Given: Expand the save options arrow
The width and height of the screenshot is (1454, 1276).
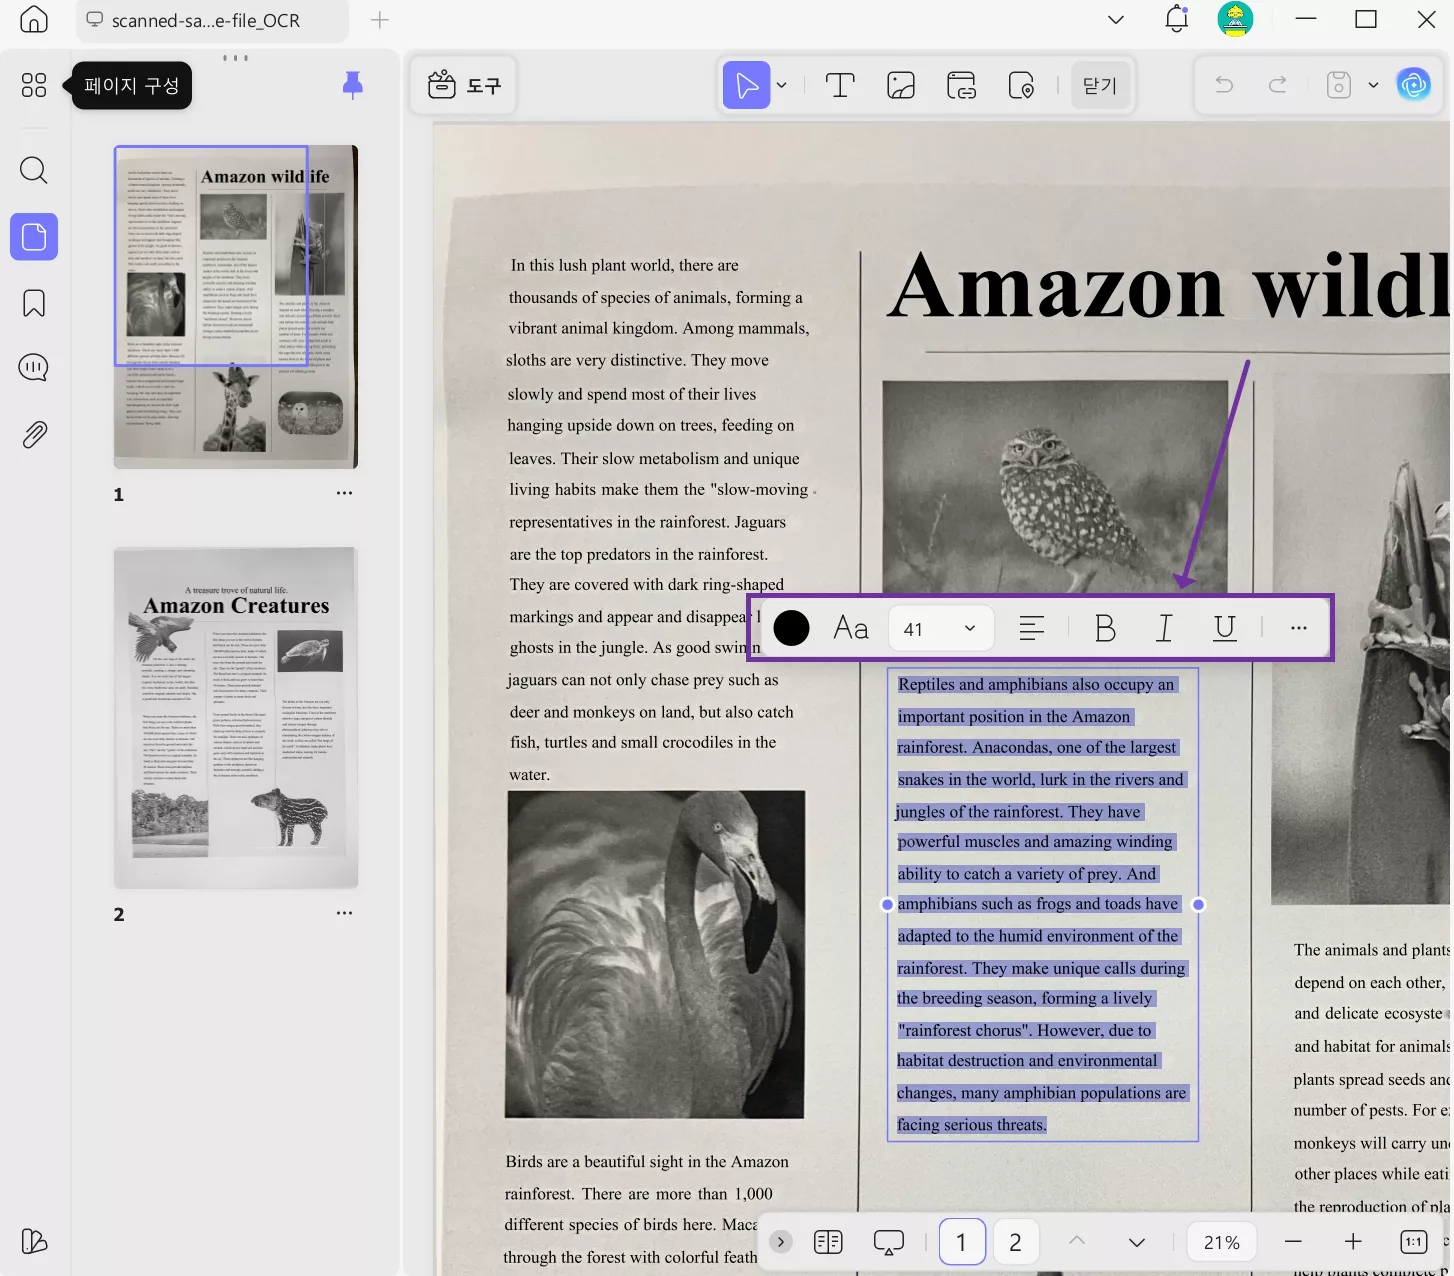Looking at the screenshot, I should [x=1374, y=86].
